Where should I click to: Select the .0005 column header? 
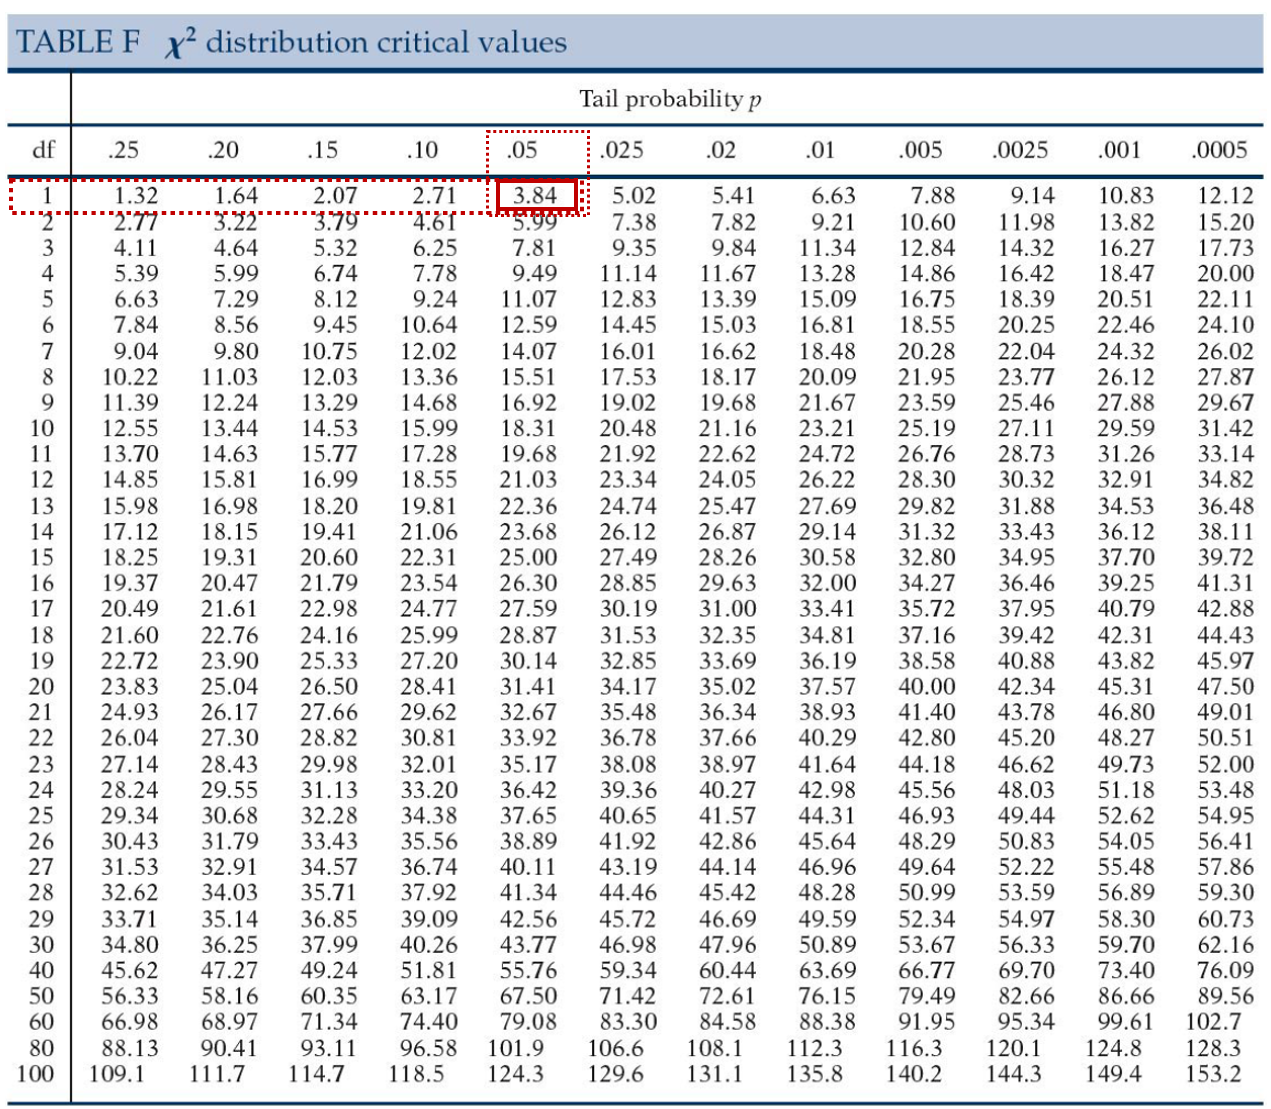tap(1219, 150)
